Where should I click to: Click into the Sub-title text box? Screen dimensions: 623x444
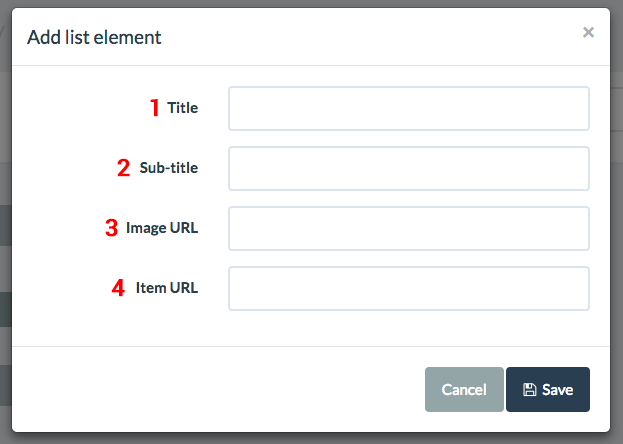pyautogui.click(x=408, y=168)
